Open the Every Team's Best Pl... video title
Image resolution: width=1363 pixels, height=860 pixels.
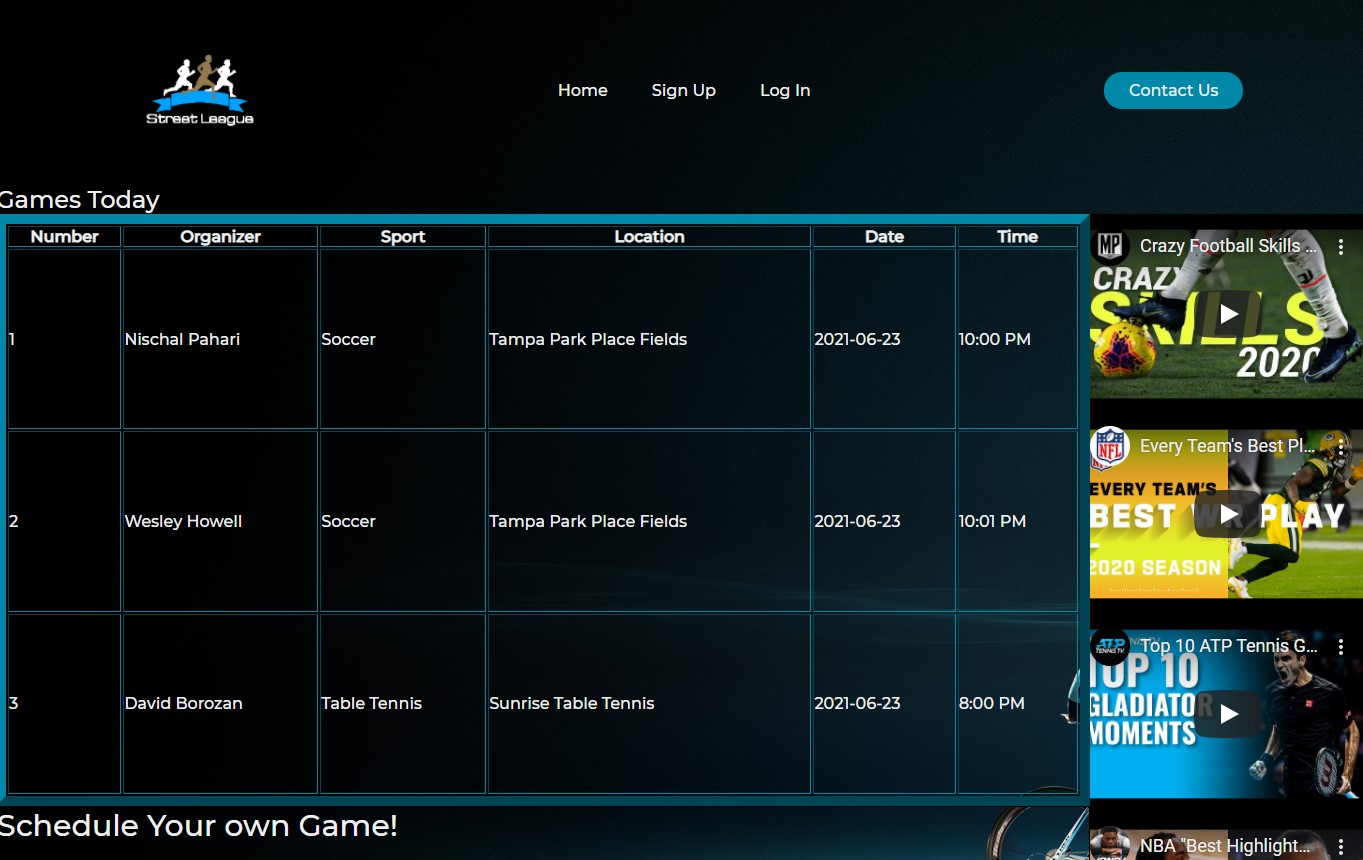click(1228, 446)
